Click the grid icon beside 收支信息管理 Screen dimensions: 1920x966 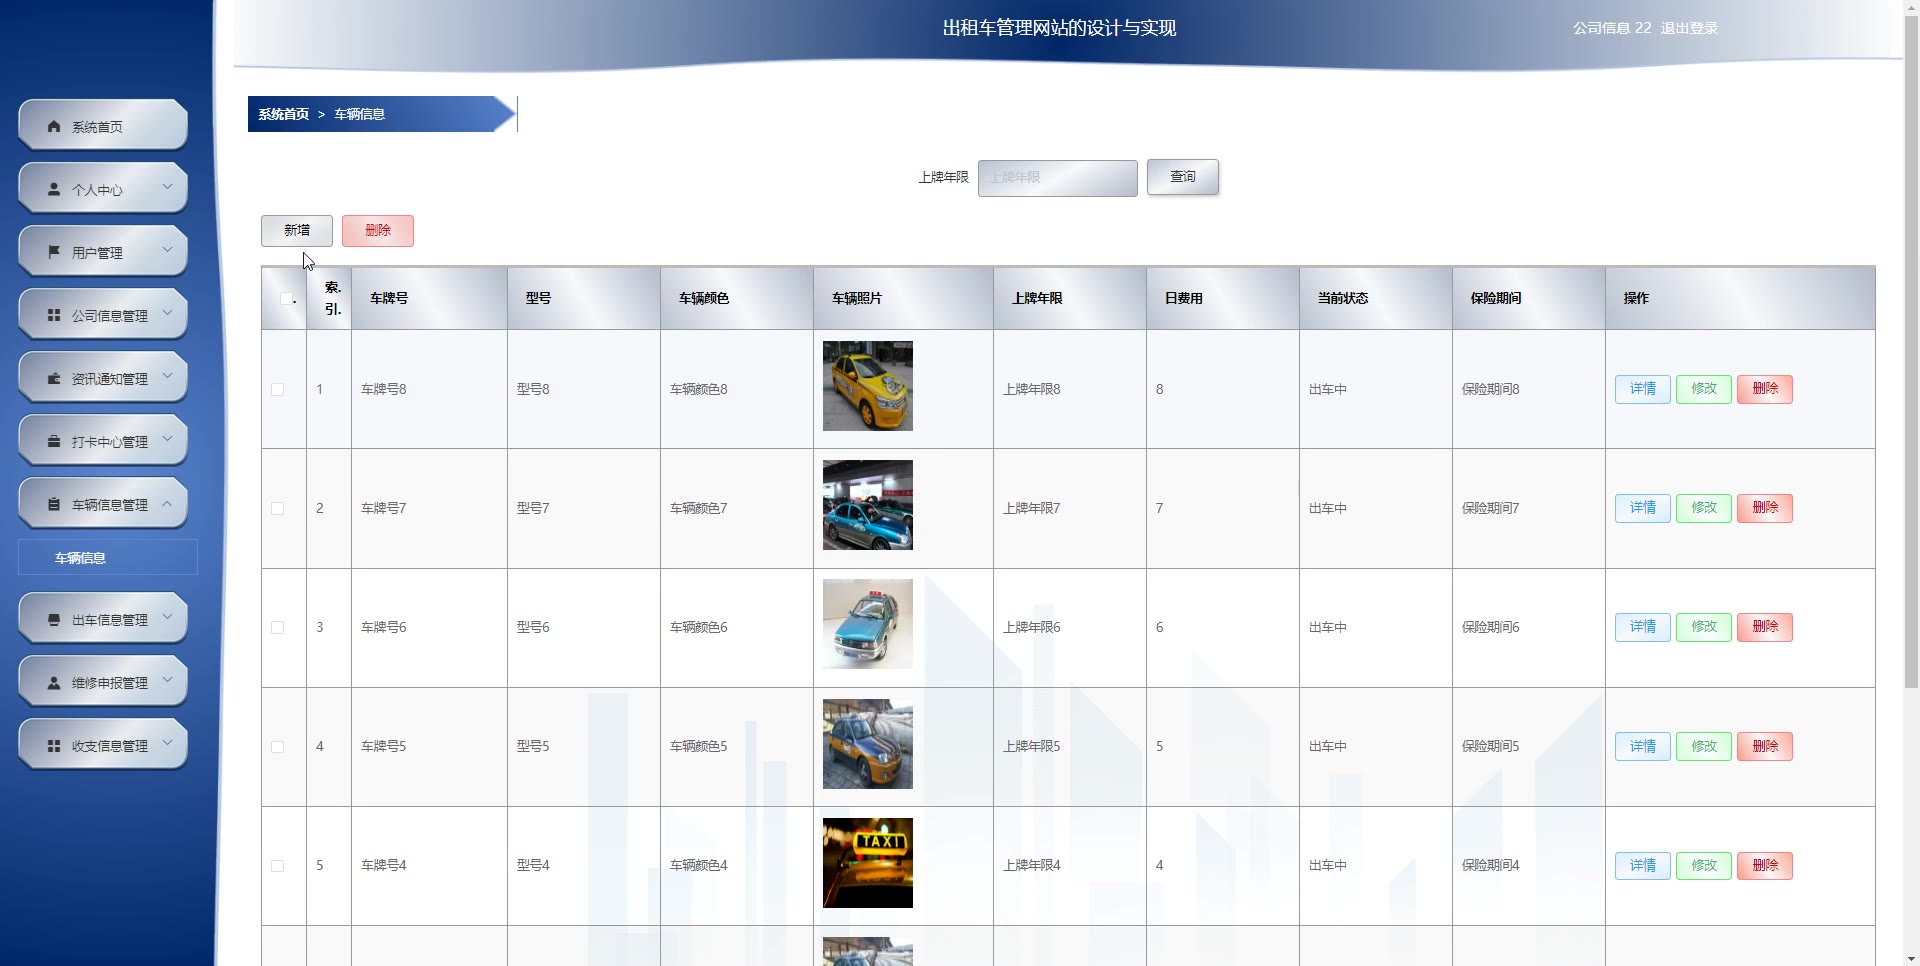pos(54,746)
